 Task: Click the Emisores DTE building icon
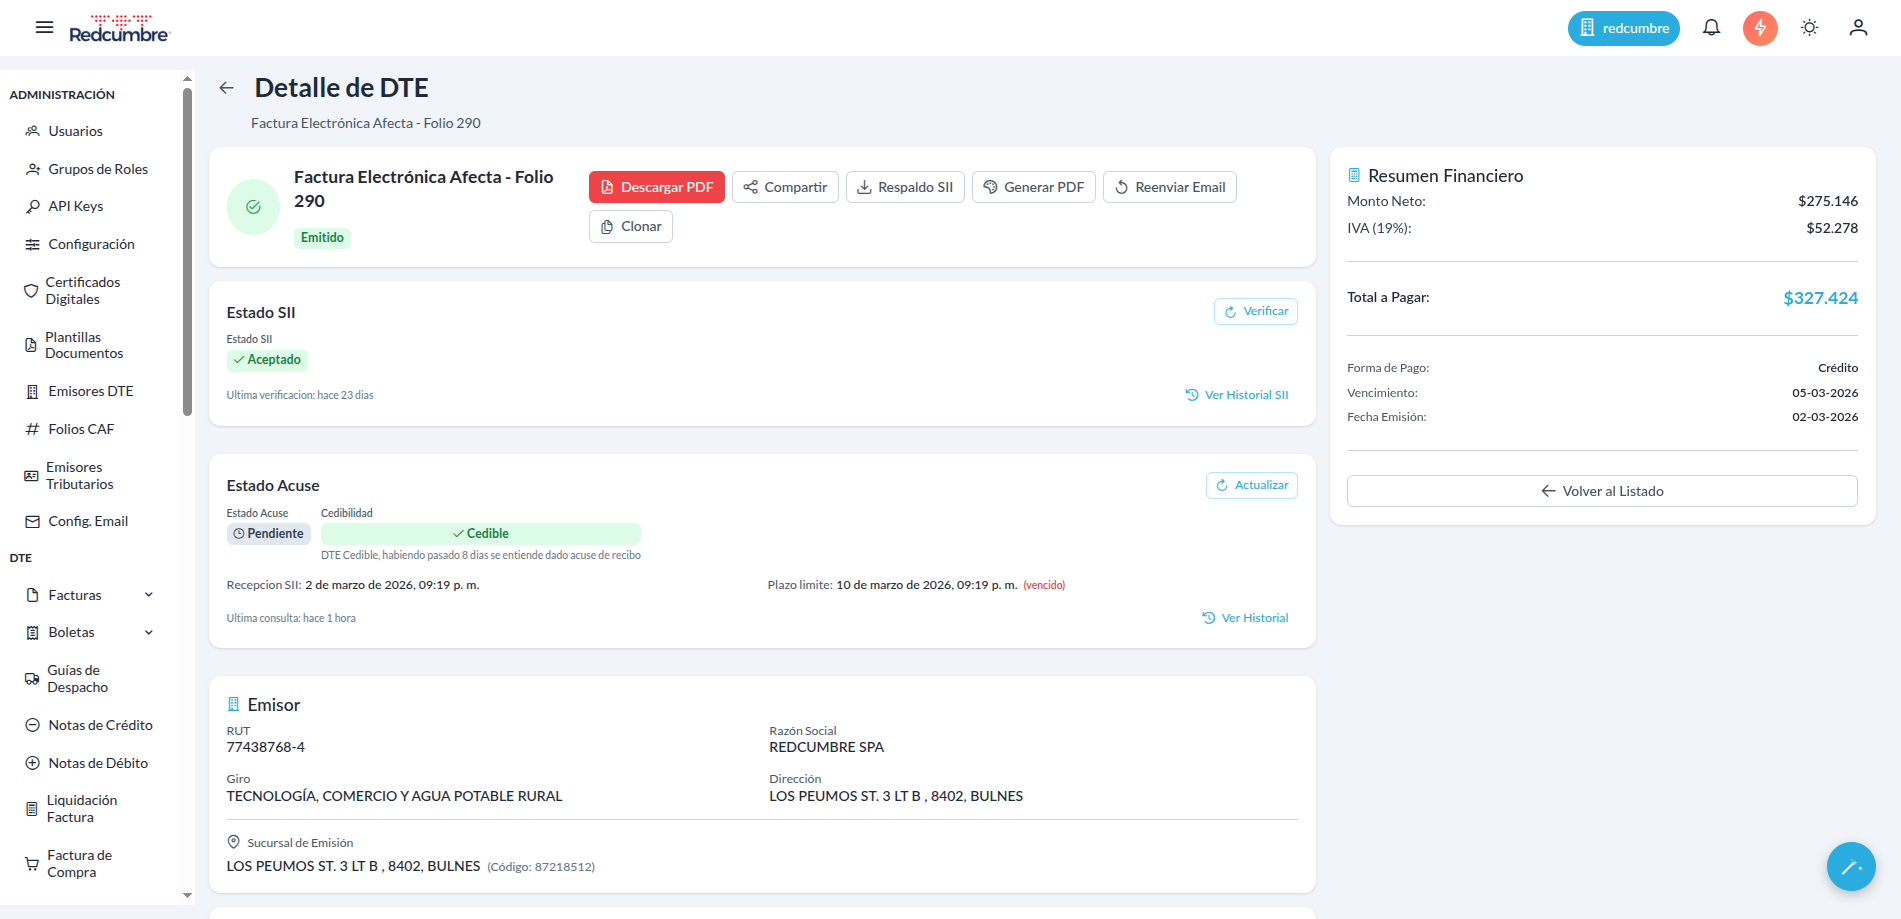click(32, 392)
